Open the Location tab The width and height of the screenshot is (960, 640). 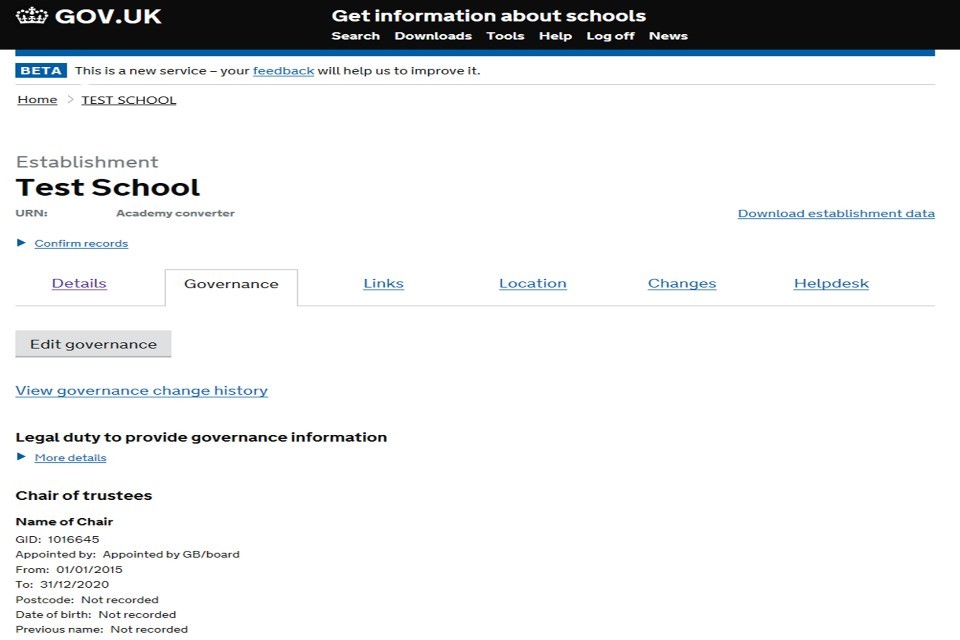coord(532,284)
